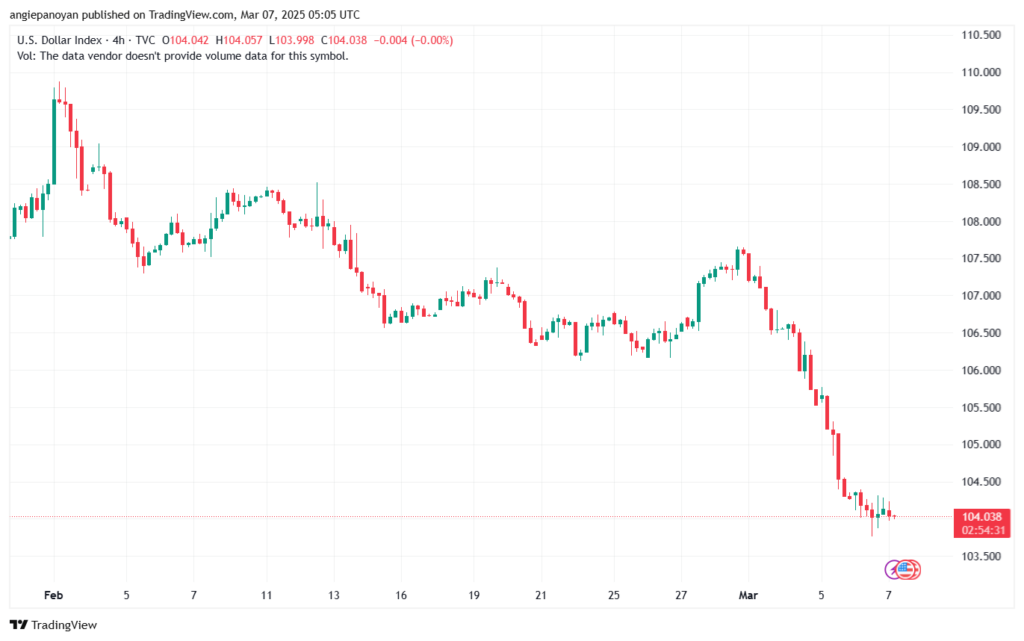Click the 104.500 price axis label
1024x641 pixels.
pos(981,482)
